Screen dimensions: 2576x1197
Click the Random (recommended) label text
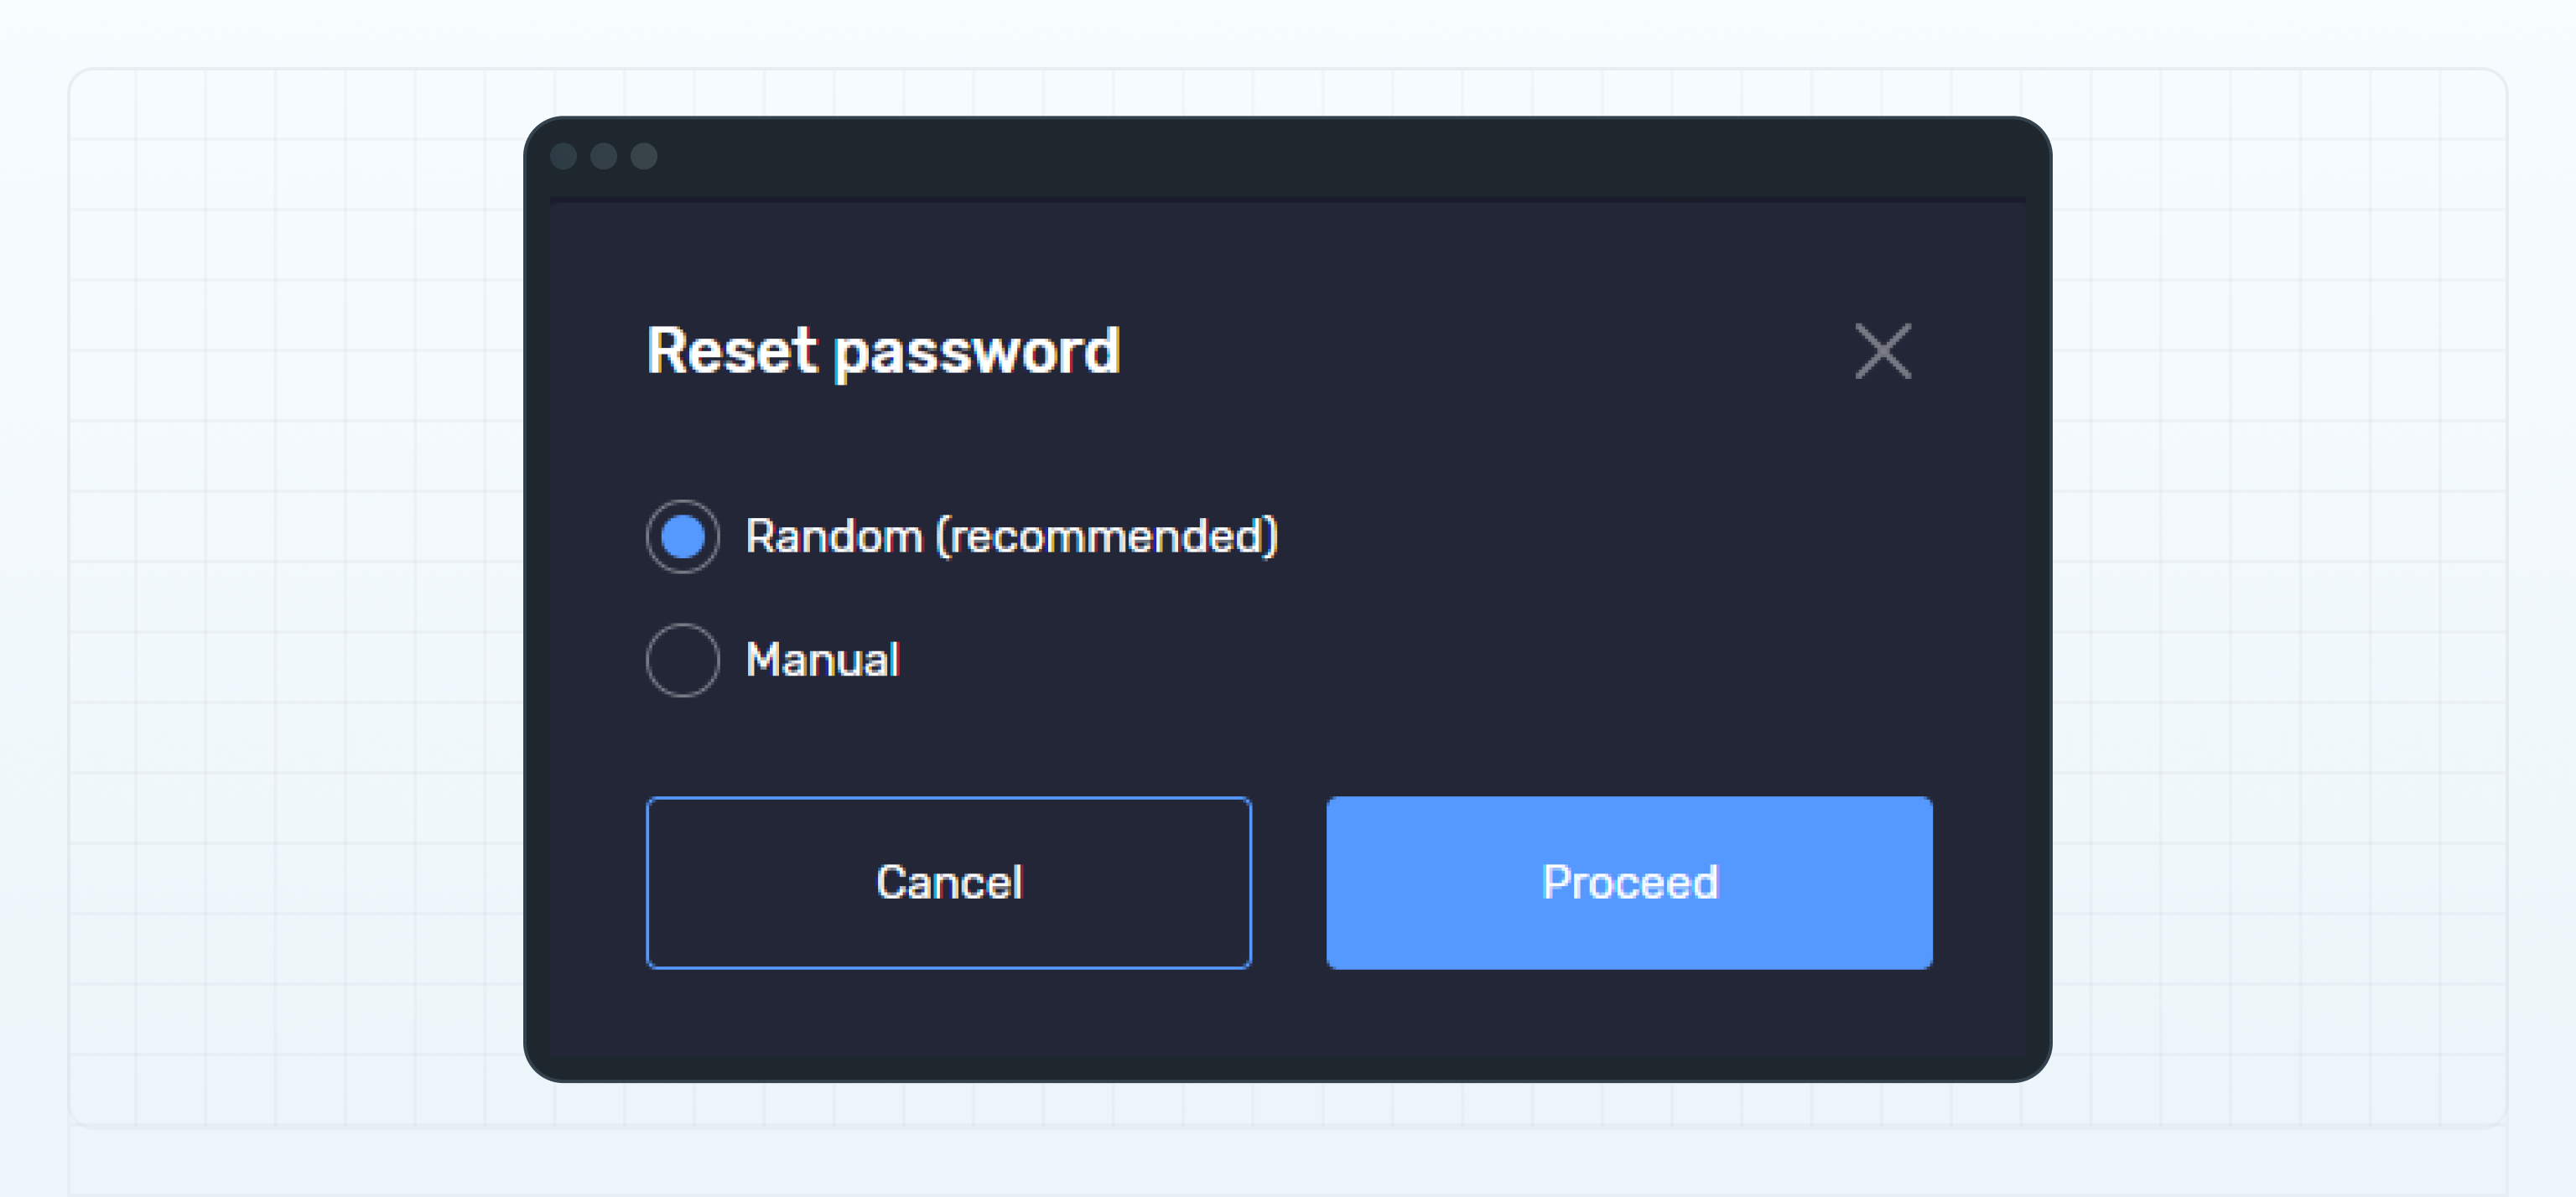[x=1013, y=537]
